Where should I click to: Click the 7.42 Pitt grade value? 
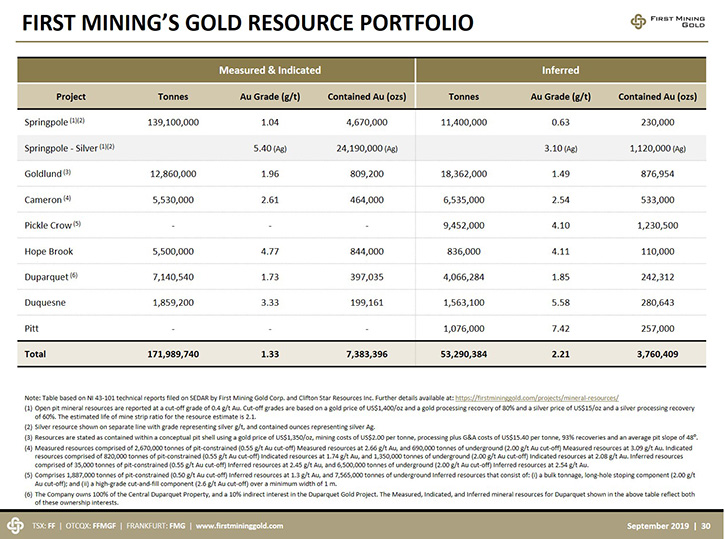[x=560, y=328]
